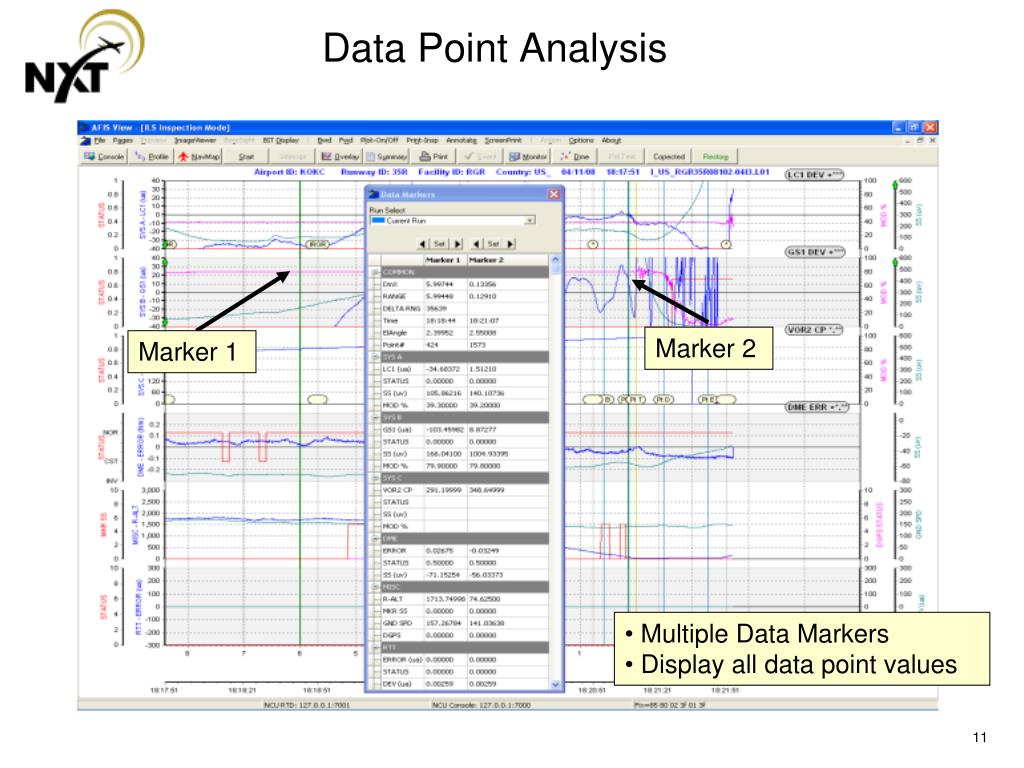This screenshot has width=1024, height=768.
Task: Click the NCU RTD address in status bar
Action: 306,705
